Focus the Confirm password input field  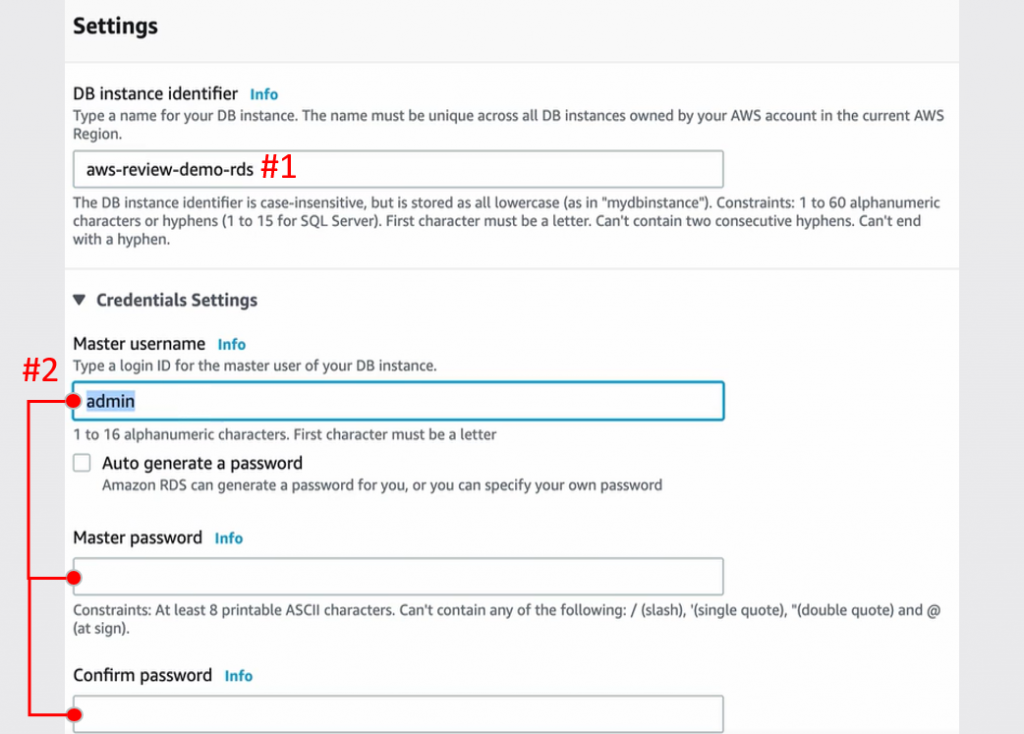click(x=398, y=714)
